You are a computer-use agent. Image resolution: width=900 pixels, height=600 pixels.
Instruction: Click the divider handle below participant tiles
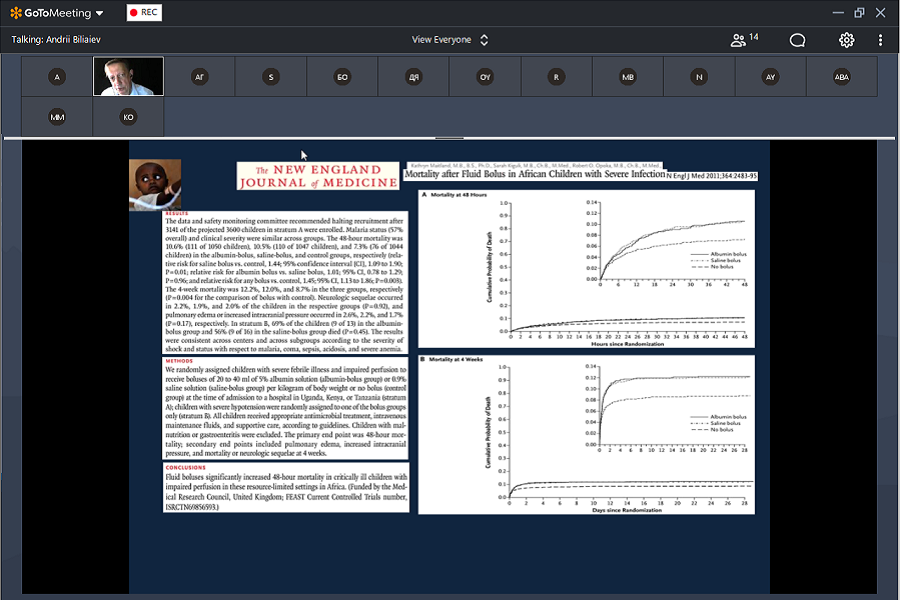point(449,138)
